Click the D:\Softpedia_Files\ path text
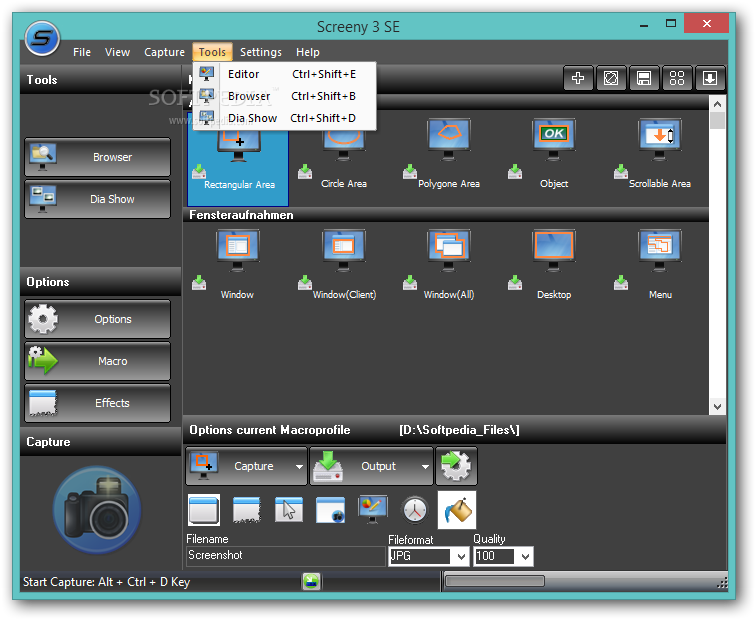This screenshot has width=756, height=620. (459, 430)
